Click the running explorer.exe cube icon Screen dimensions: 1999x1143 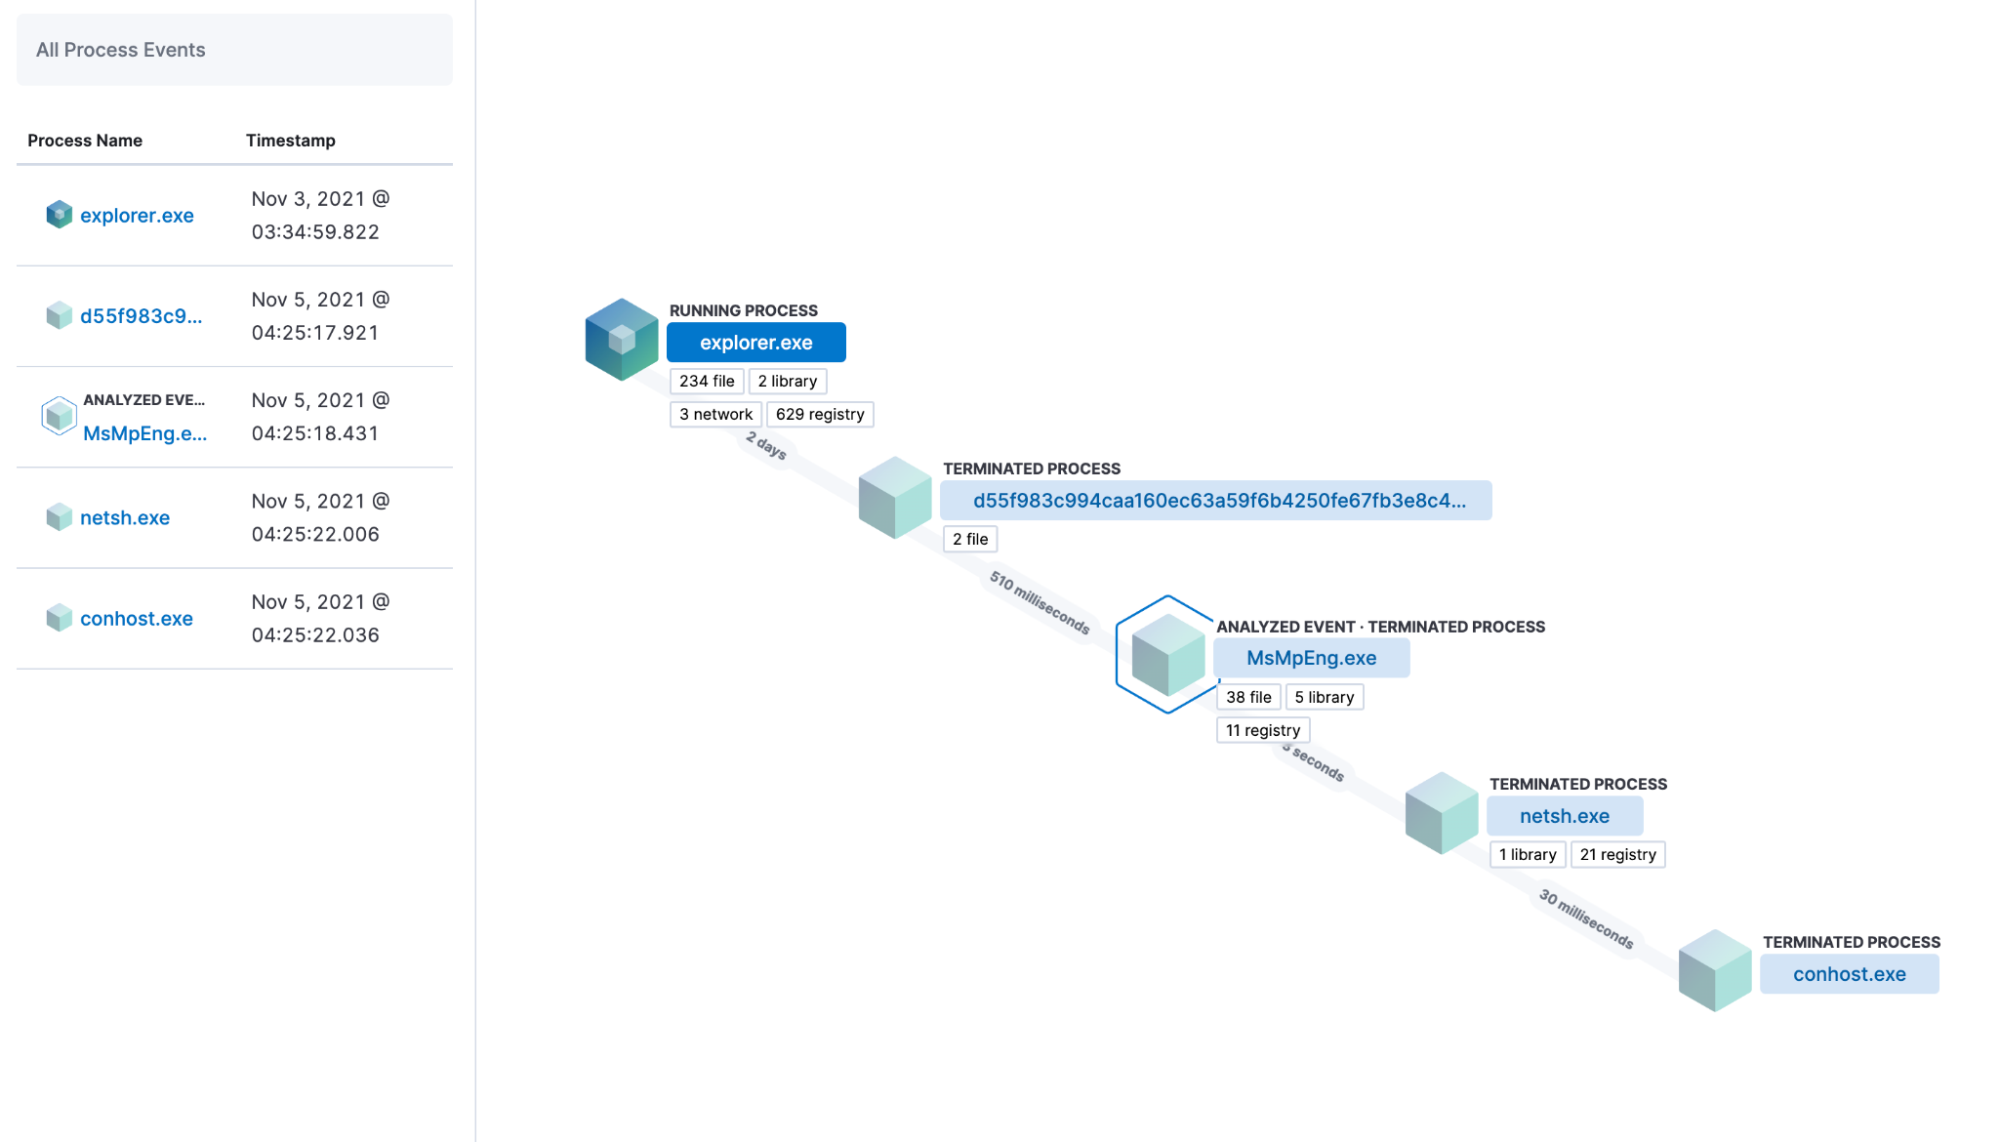(x=619, y=338)
